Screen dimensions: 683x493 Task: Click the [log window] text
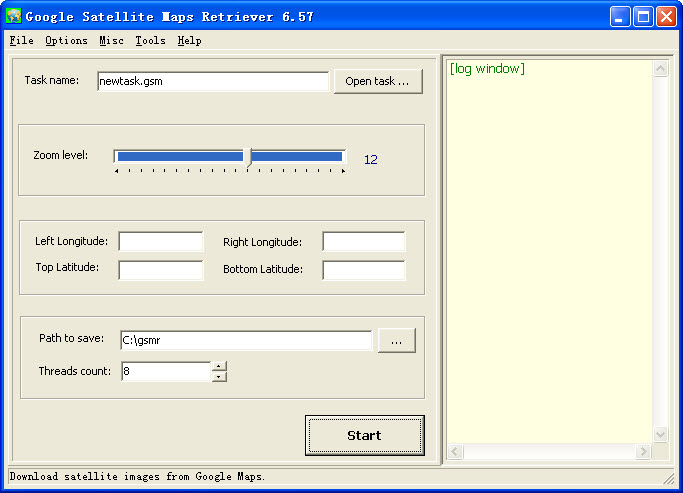click(x=487, y=69)
